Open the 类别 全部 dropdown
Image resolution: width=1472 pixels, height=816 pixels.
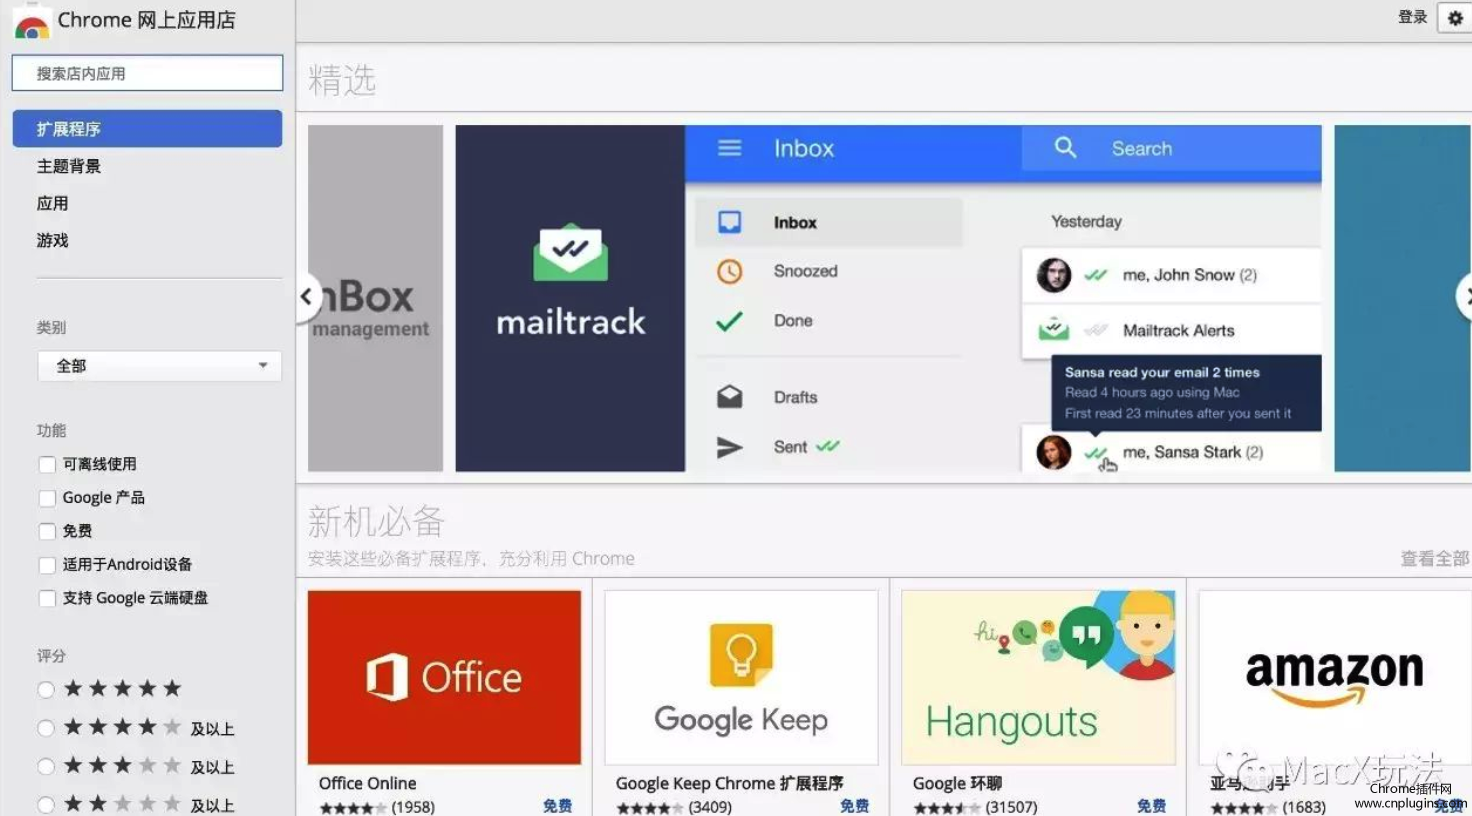(x=159, y=366)
